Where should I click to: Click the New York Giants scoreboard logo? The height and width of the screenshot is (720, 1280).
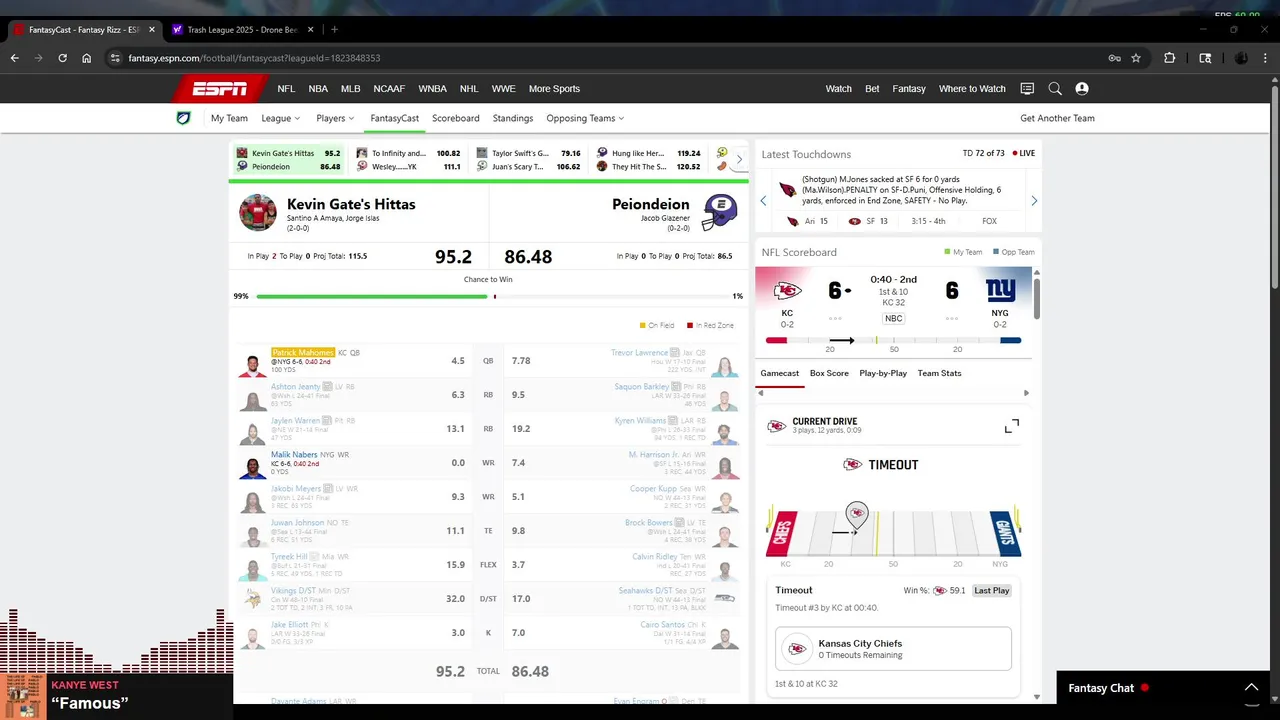point(1000,291)
